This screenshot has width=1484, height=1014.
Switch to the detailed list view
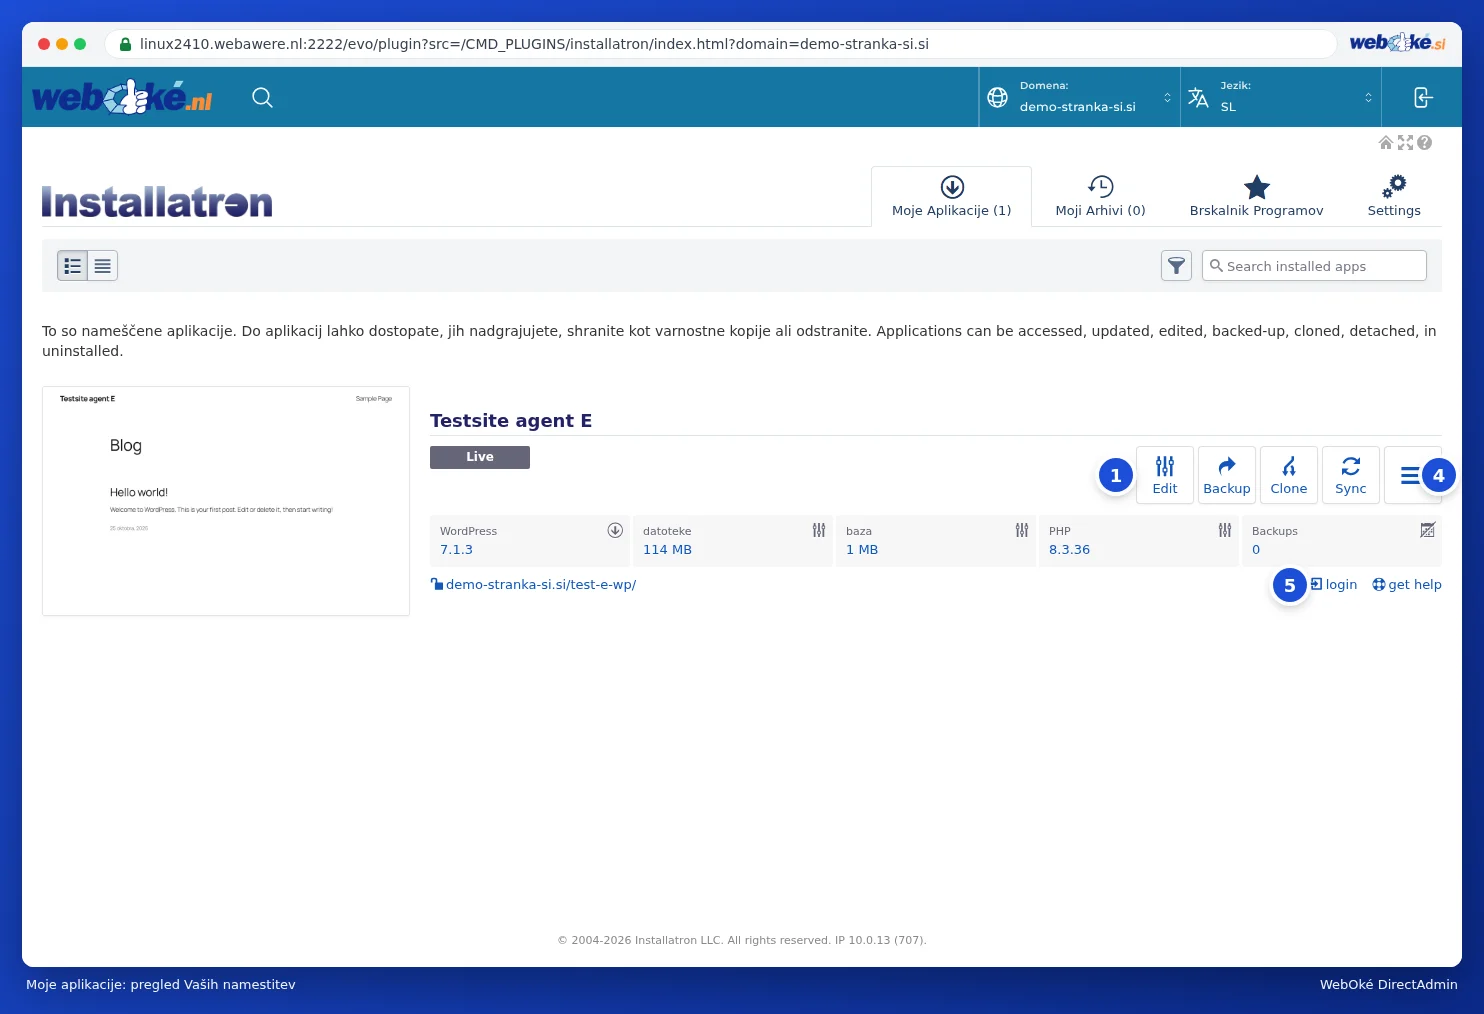(x=73, y=266)
